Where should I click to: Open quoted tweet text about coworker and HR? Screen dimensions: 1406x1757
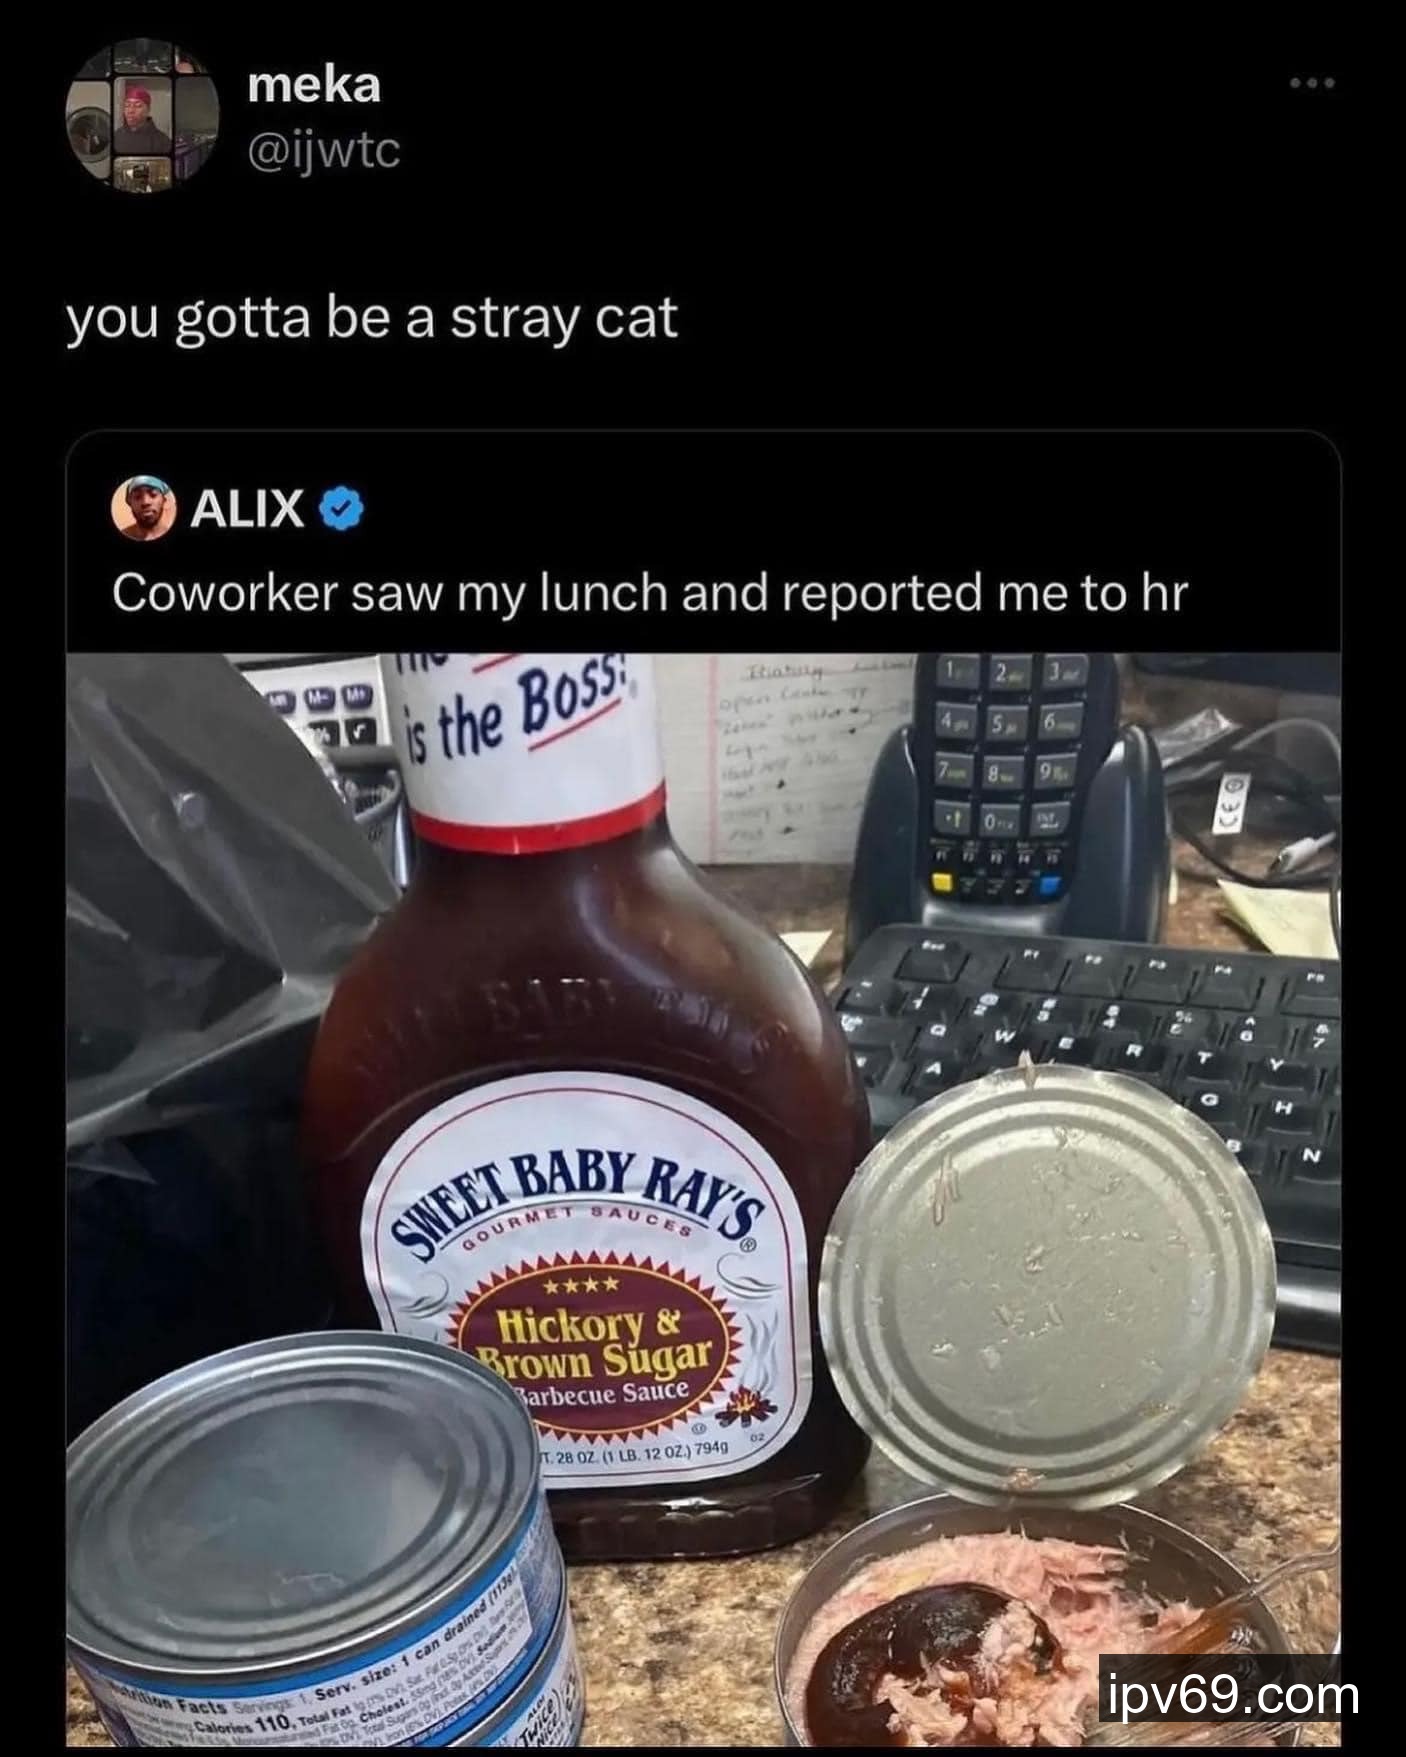tap(649, 593)
